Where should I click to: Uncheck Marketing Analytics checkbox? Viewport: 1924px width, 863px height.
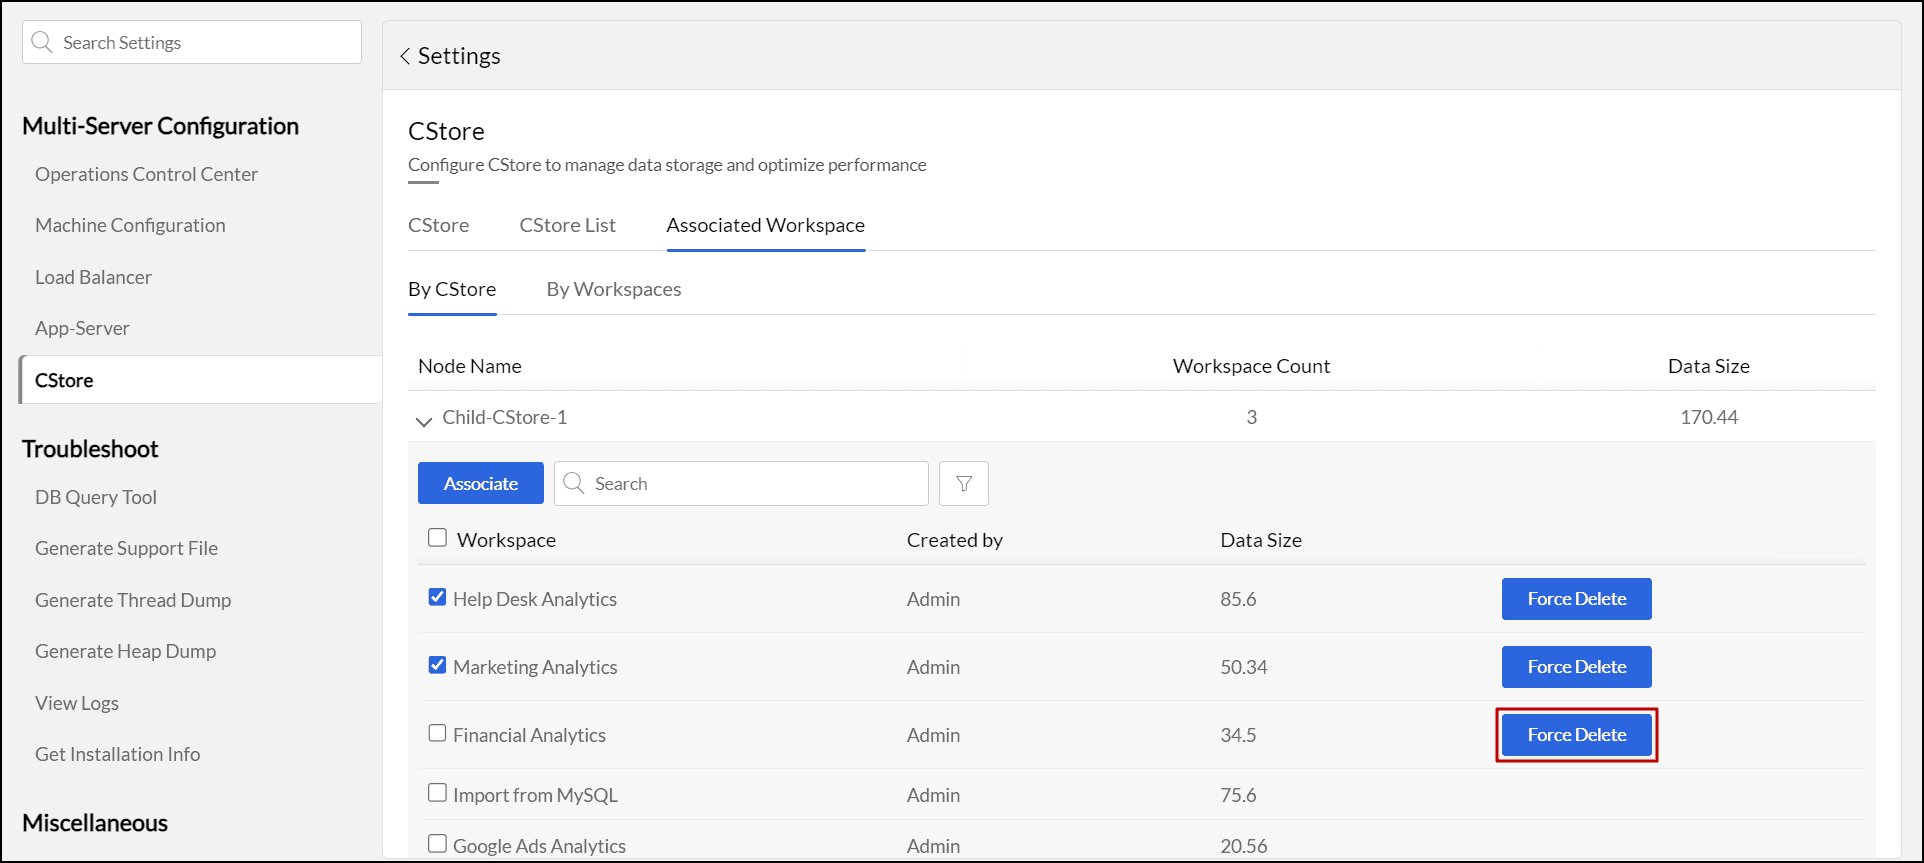point(437,665)
